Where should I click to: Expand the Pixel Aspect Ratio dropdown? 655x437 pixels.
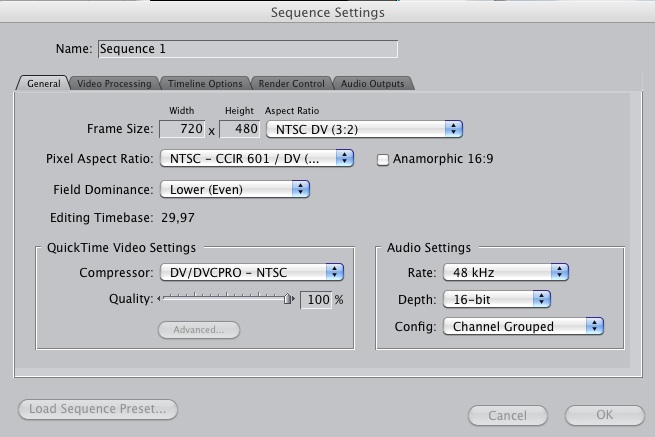pos(256,158)
